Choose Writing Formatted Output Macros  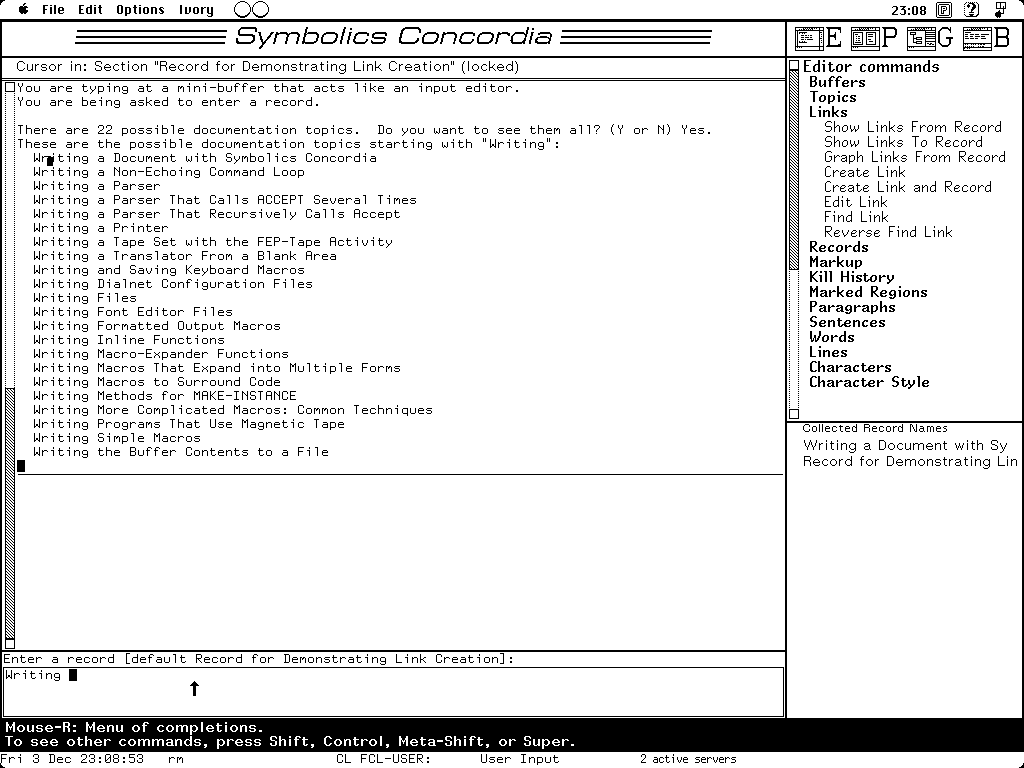click(157, 326)
